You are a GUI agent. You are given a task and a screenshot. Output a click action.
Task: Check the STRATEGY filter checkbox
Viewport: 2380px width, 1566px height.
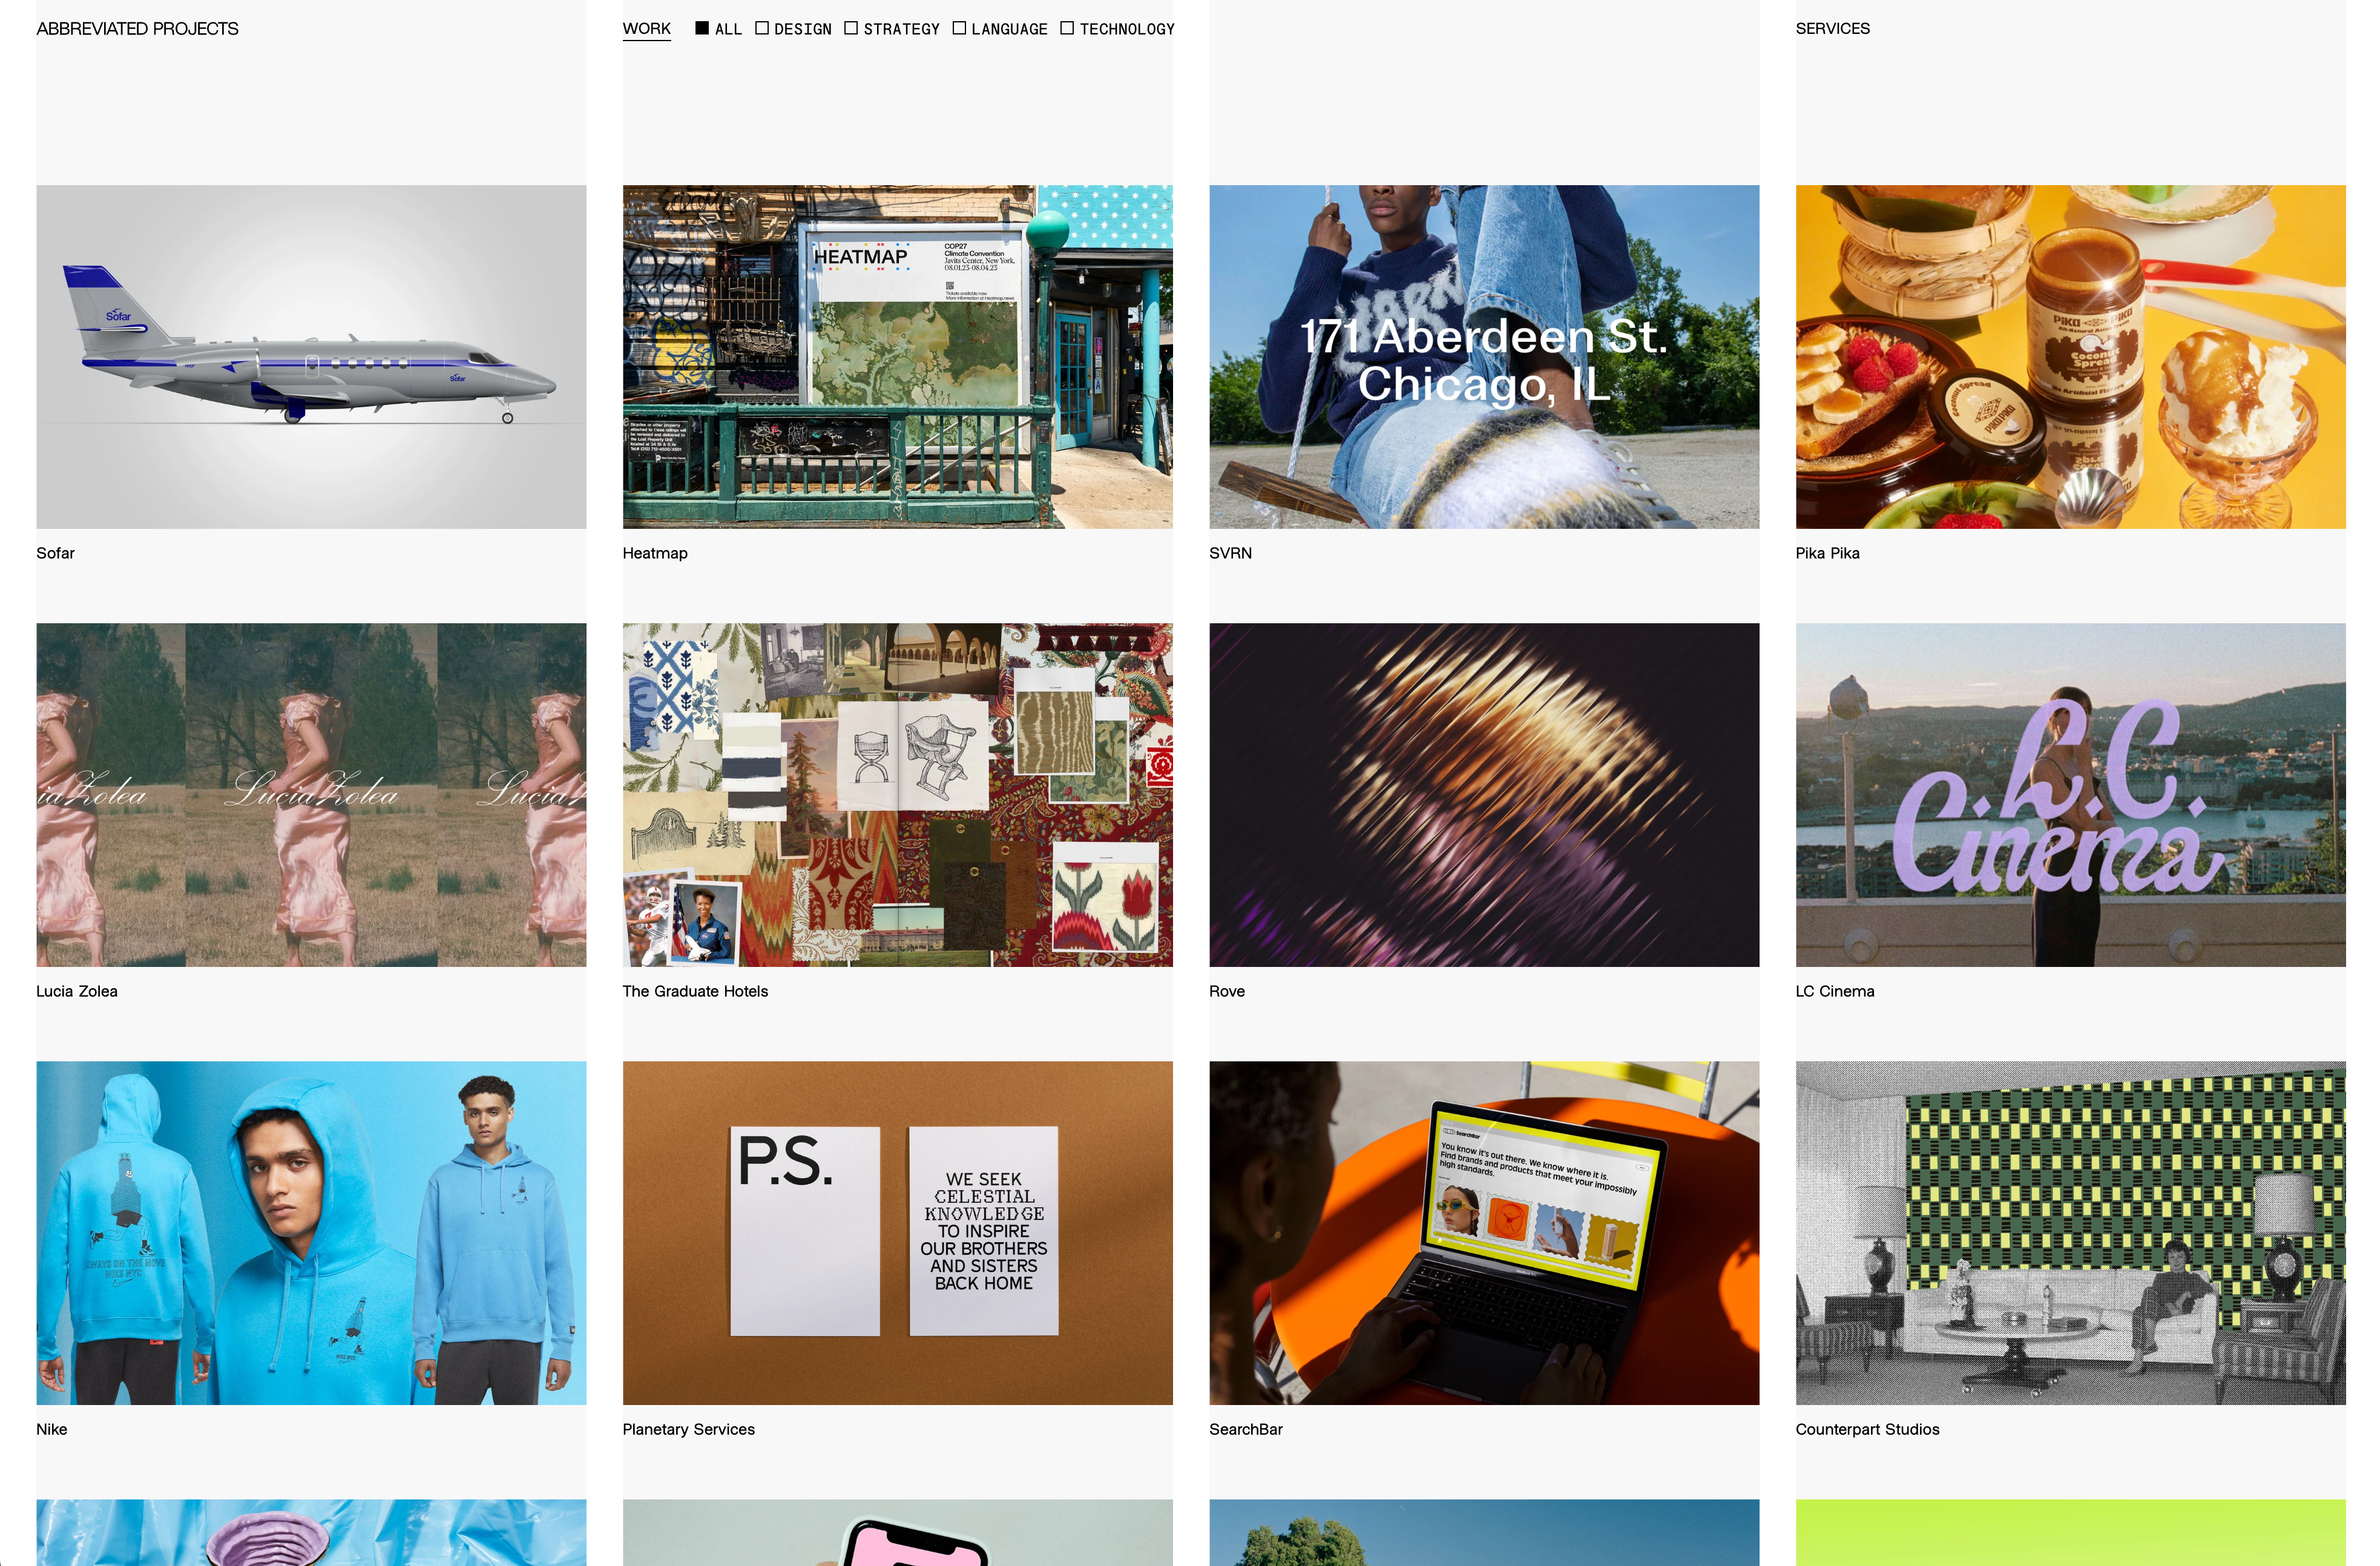pos(850,28)
